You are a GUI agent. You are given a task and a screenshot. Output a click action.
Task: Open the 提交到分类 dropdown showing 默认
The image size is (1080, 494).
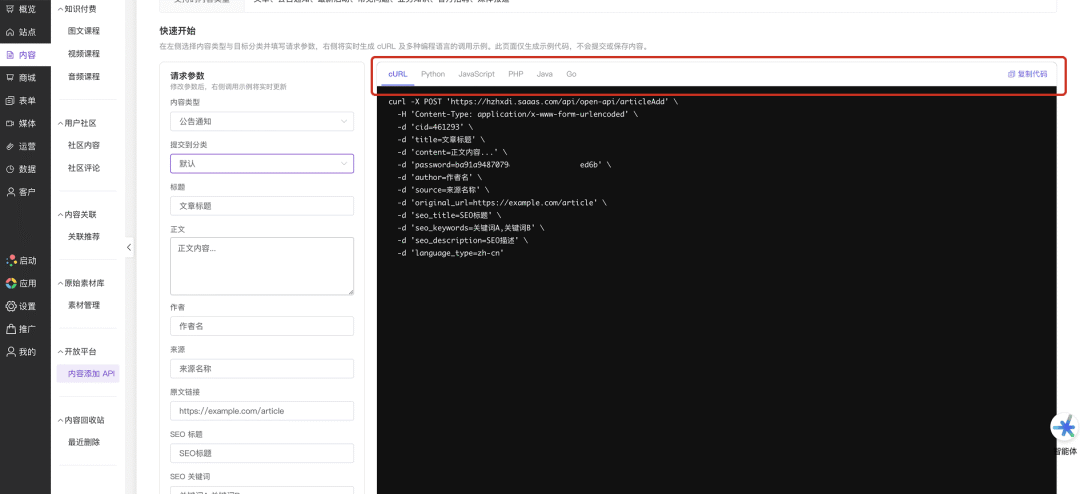coord(262,163)
